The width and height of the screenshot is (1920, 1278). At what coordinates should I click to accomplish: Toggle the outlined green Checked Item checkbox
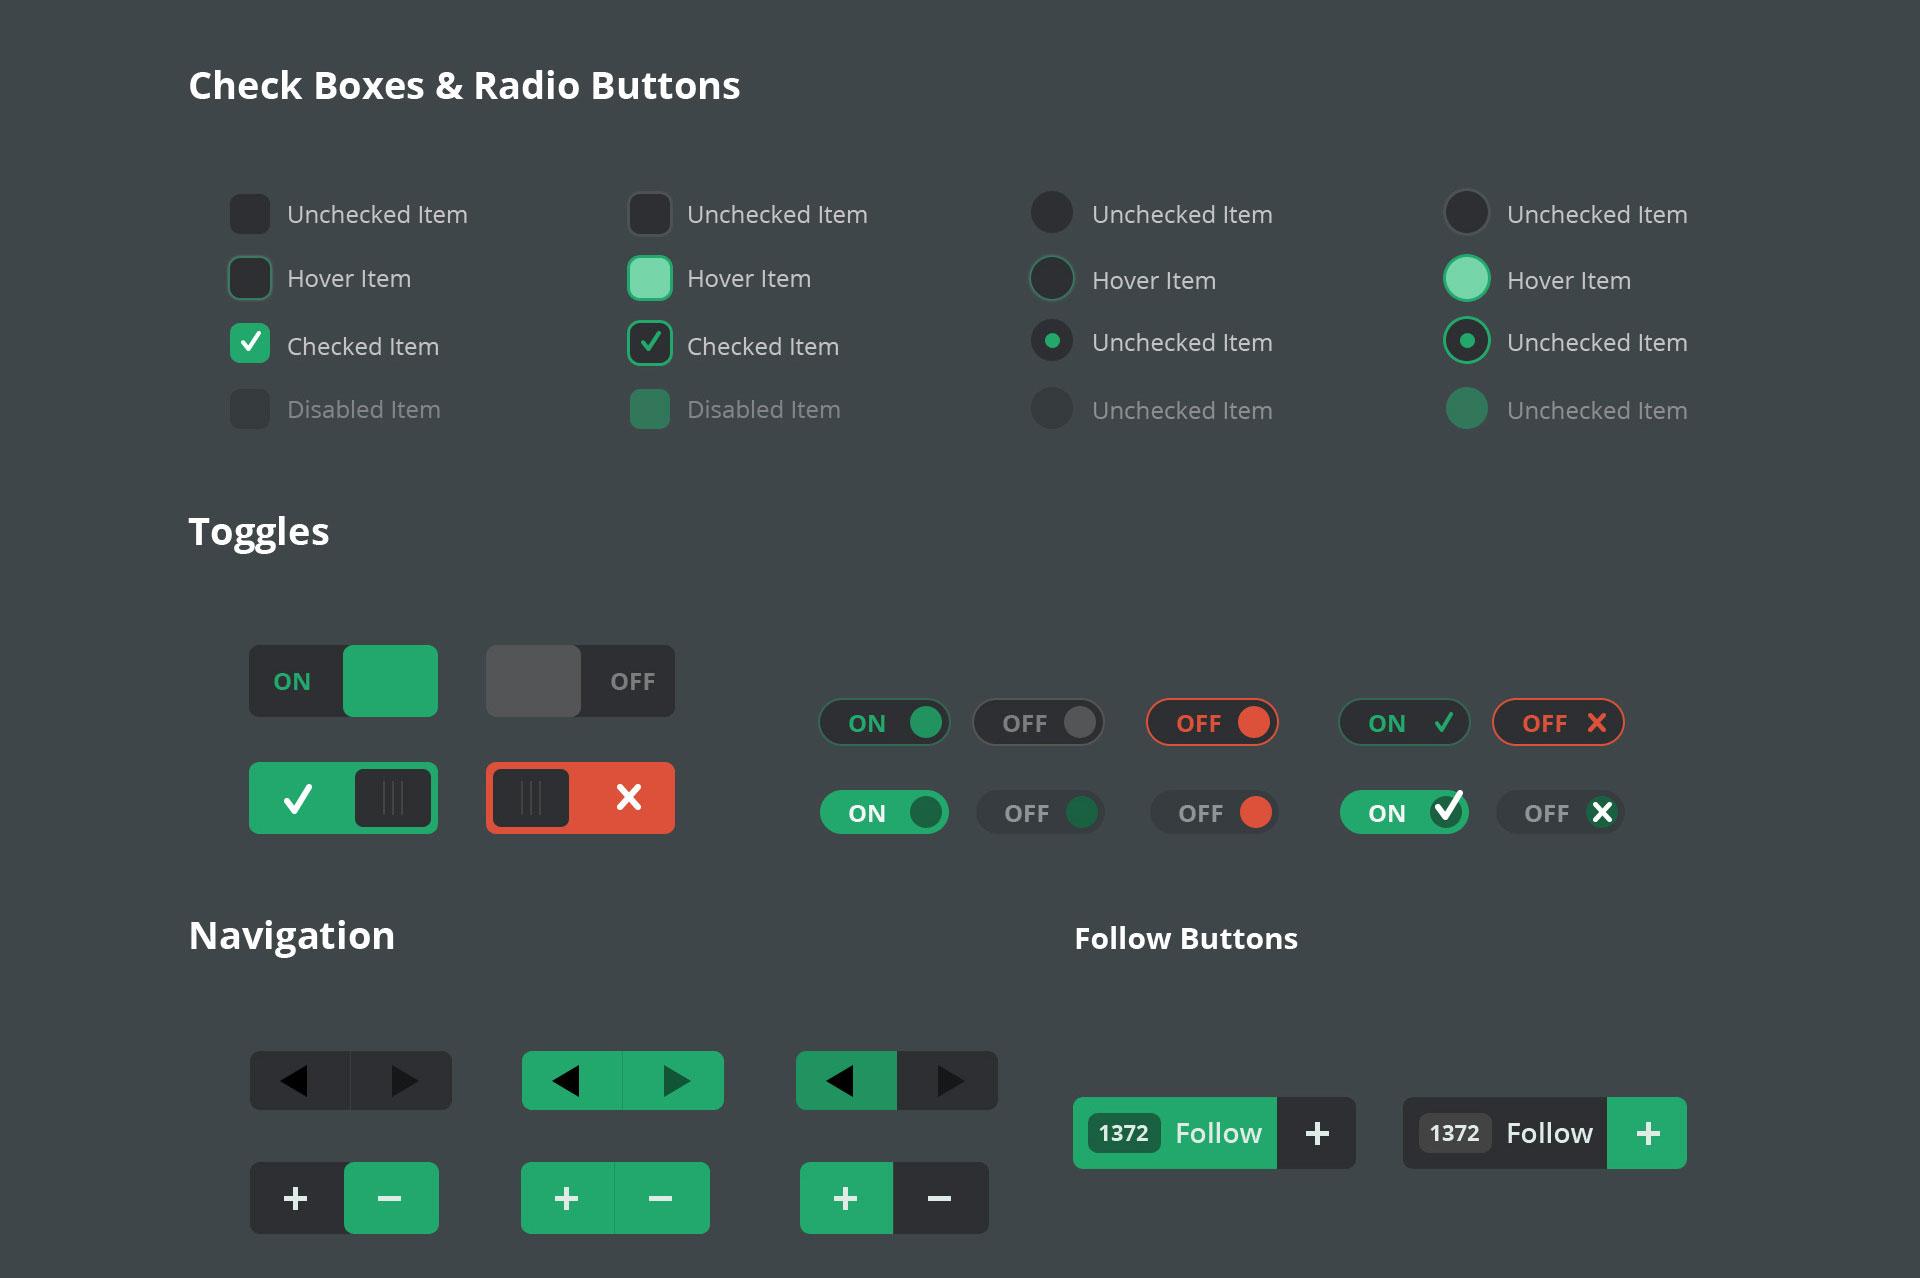[650, 343]
